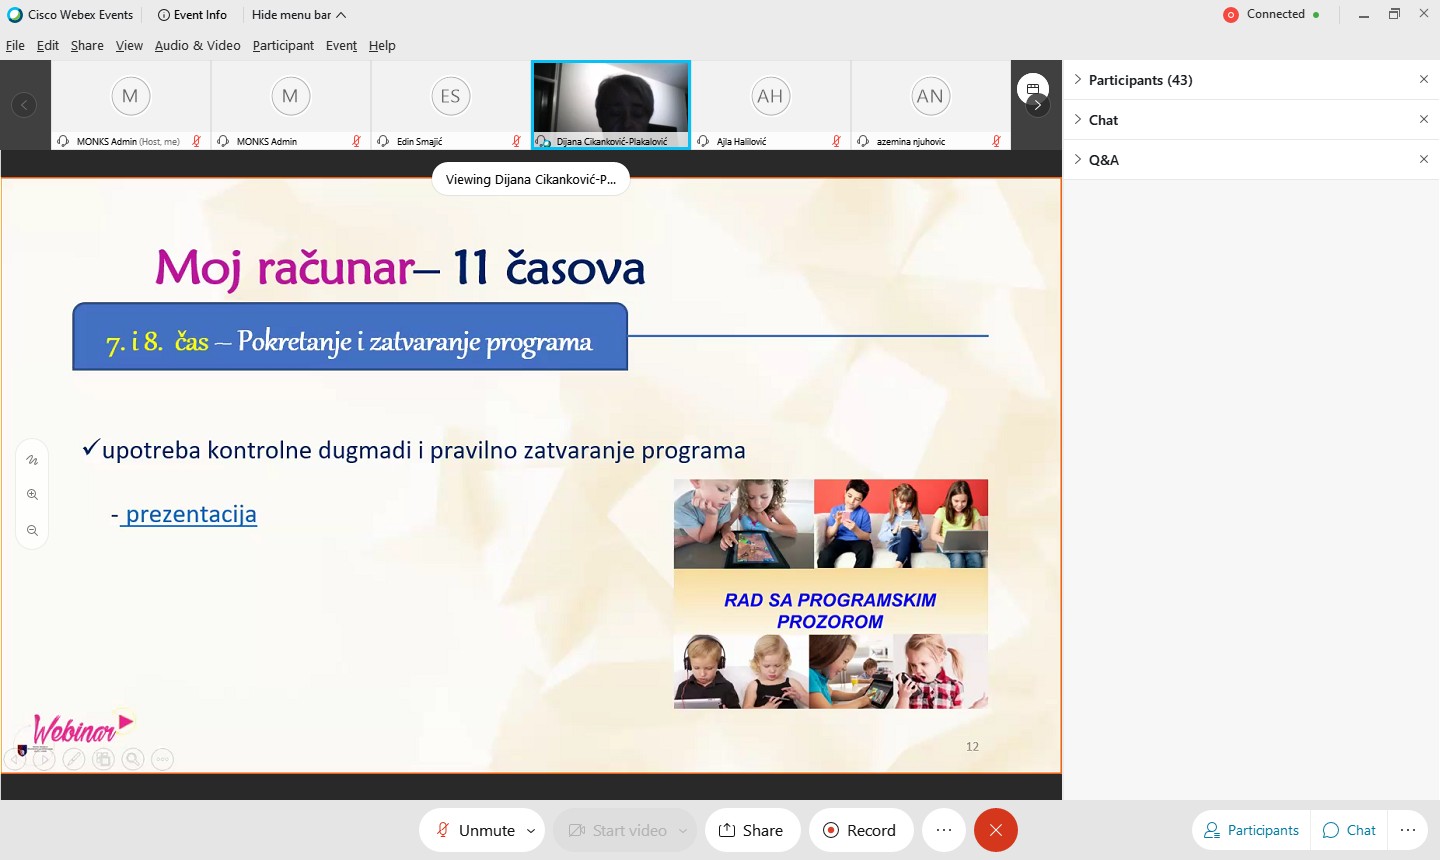The height and width of the screenshot is (860, 1440).
Task: Open panel options ellipsis at bottom right
Action: pos(1408,830)
